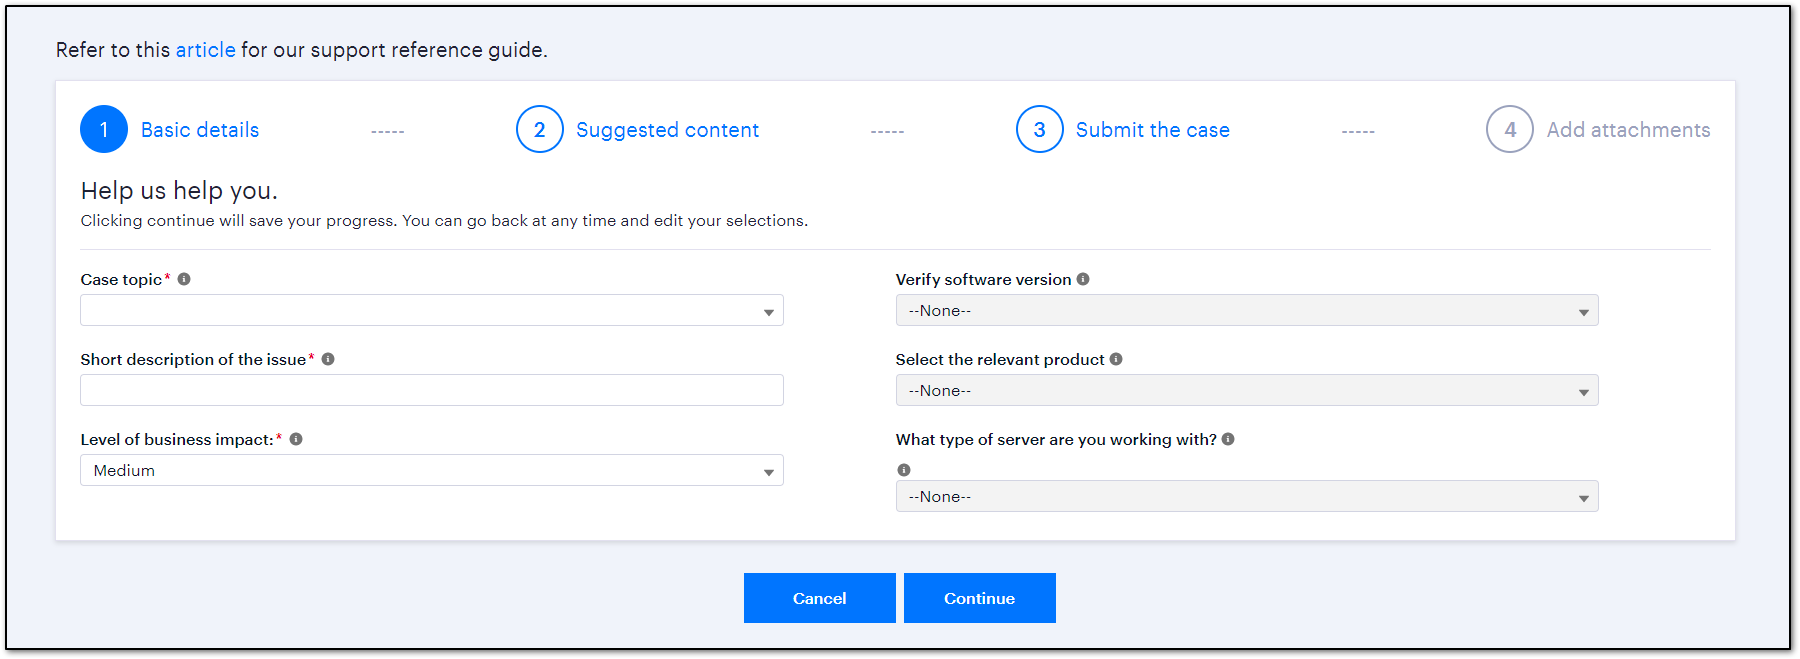The width and height of the screenshot is (1800, 659).
Task: Click info icon beside Short description label
Action: click(x=328, y=359)
